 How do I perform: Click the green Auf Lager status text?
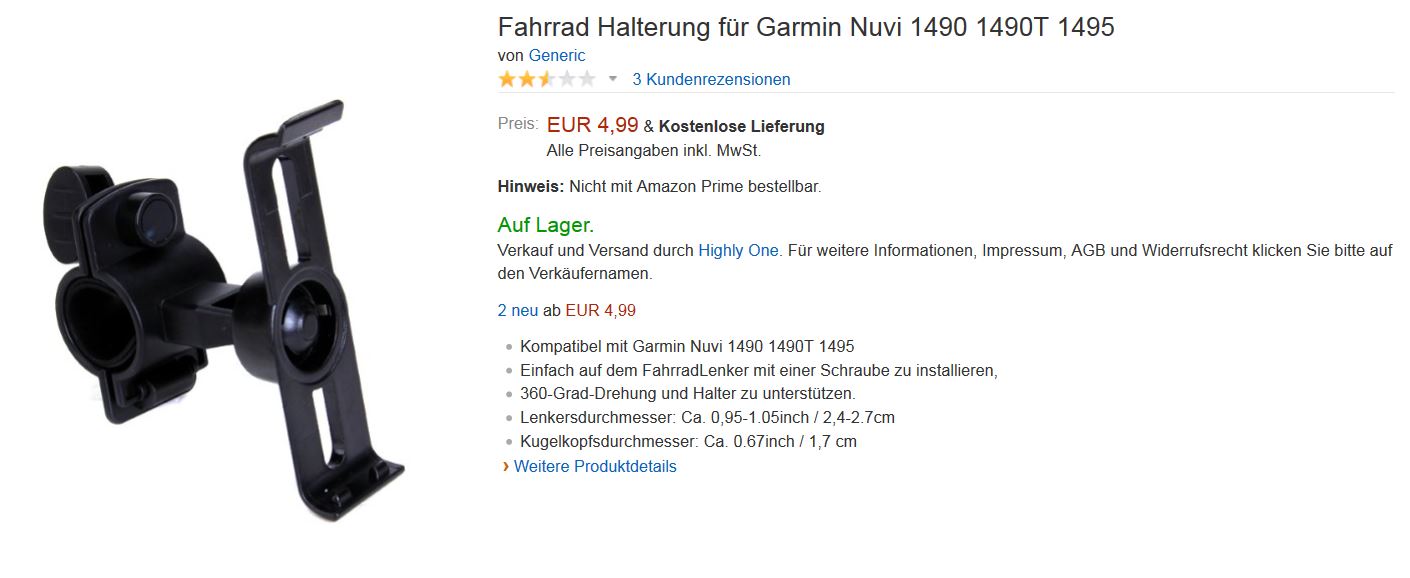[546, 225]
